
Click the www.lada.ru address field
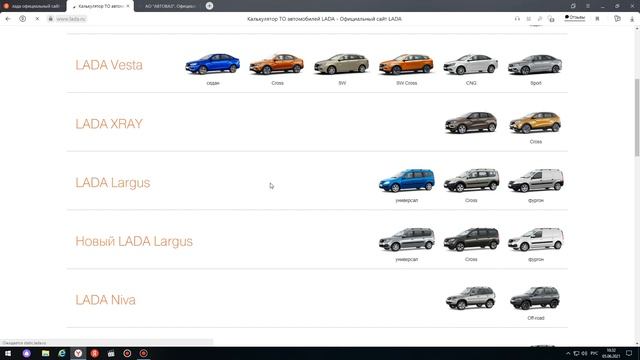click(71, 19)
